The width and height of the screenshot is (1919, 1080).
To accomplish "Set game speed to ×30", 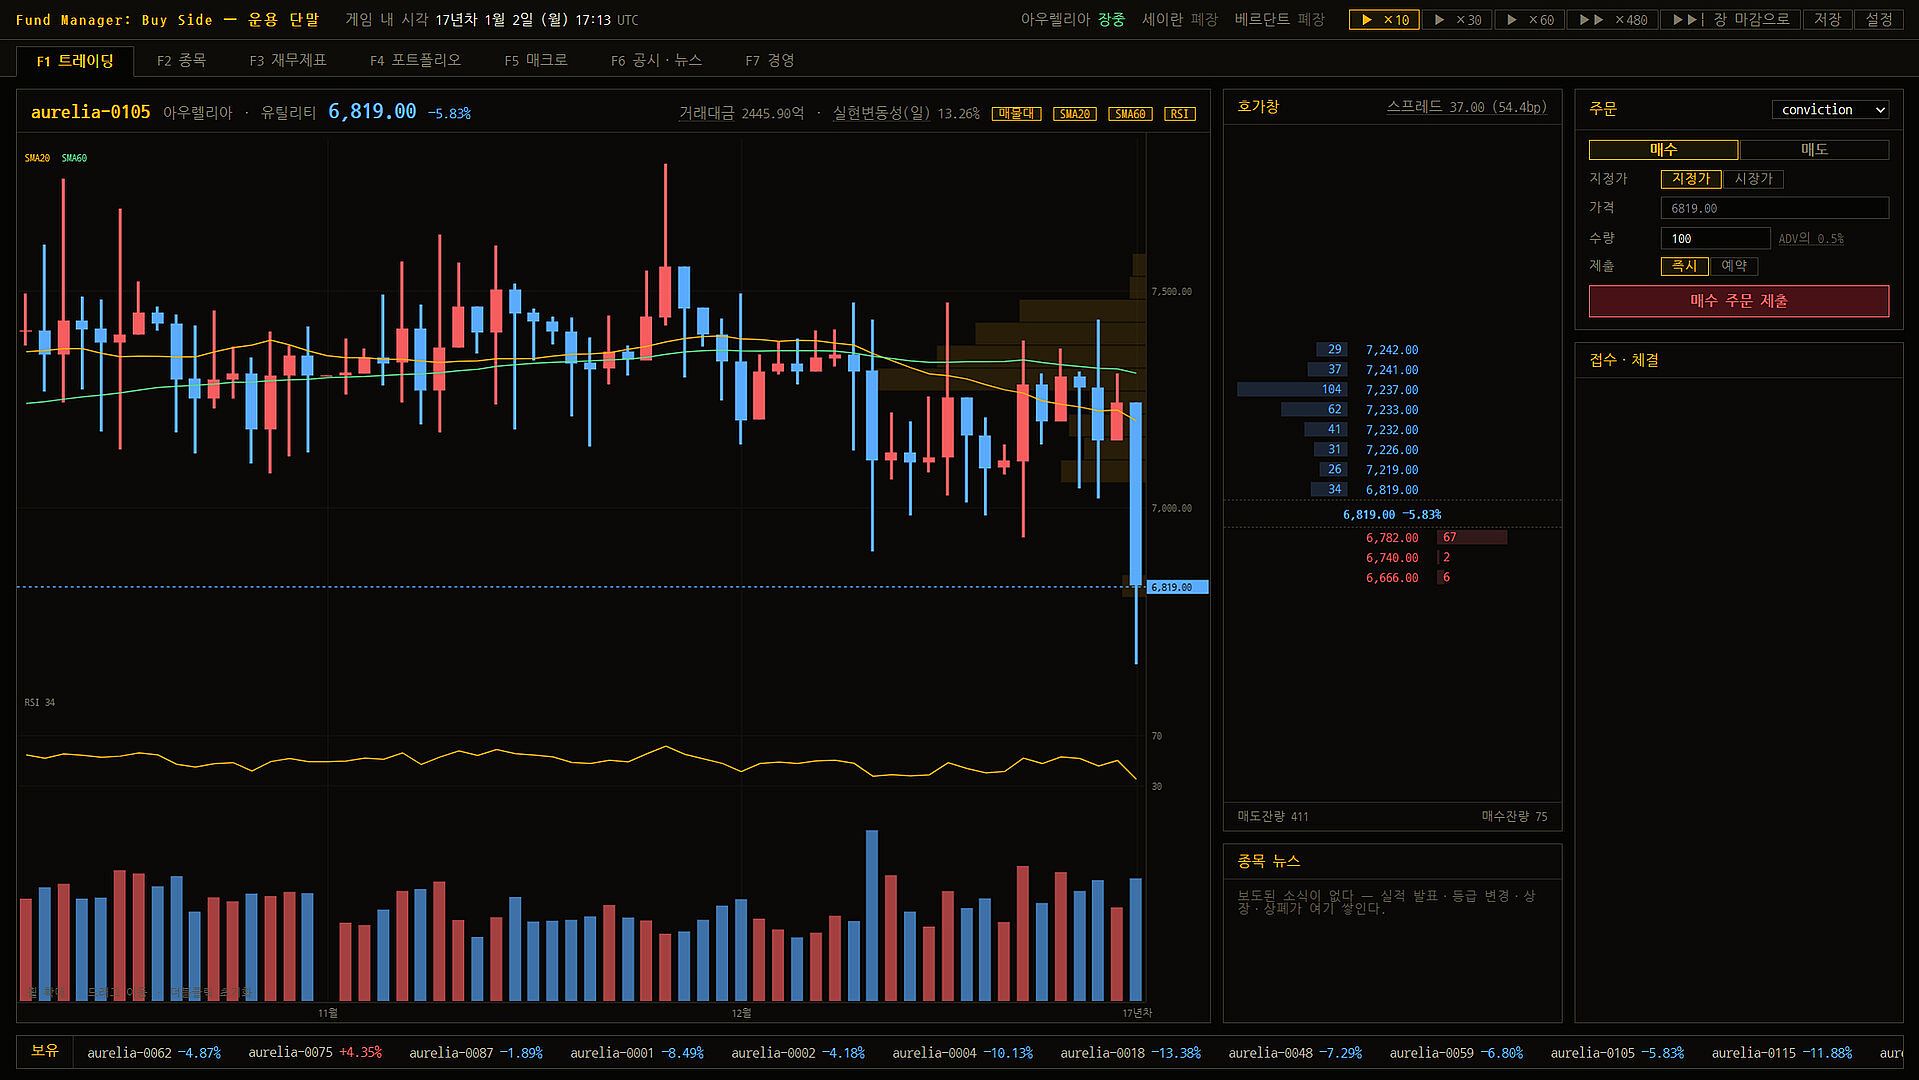I will [1457, 20].
